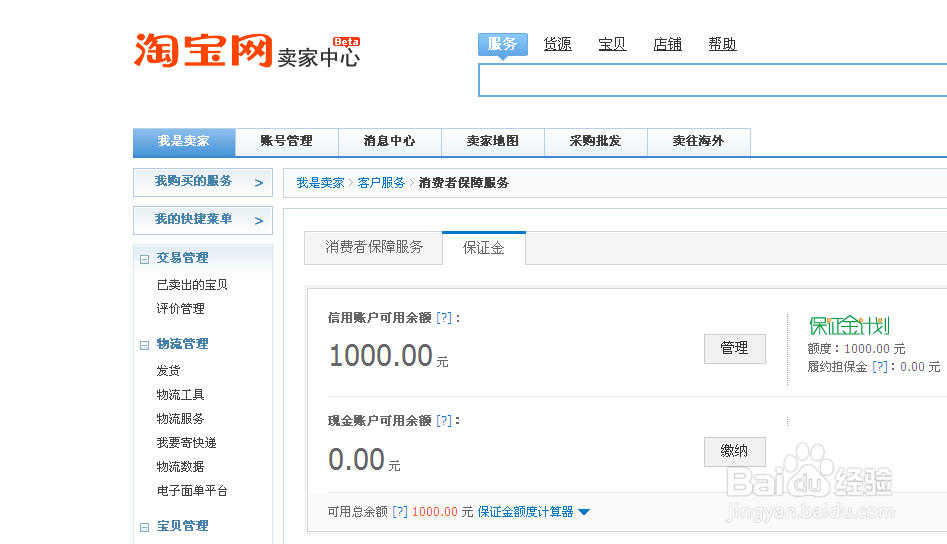Open 已卖出的宝贝 in sidebar
The image size is (947, 544).
click(192, 285)
